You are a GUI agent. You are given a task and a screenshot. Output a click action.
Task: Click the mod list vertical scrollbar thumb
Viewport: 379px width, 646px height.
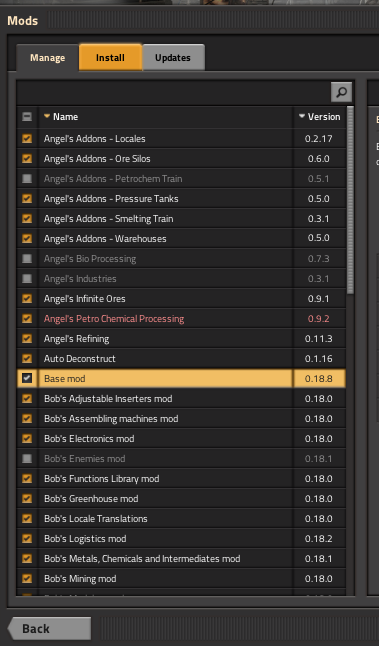[351, 200]
